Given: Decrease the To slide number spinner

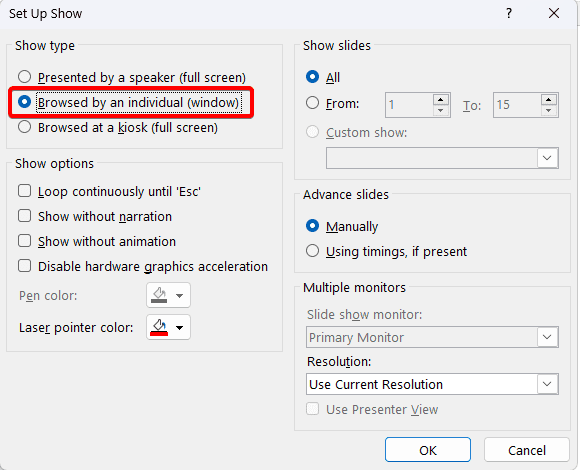Looking at the screenshot, I should point(549,110).
